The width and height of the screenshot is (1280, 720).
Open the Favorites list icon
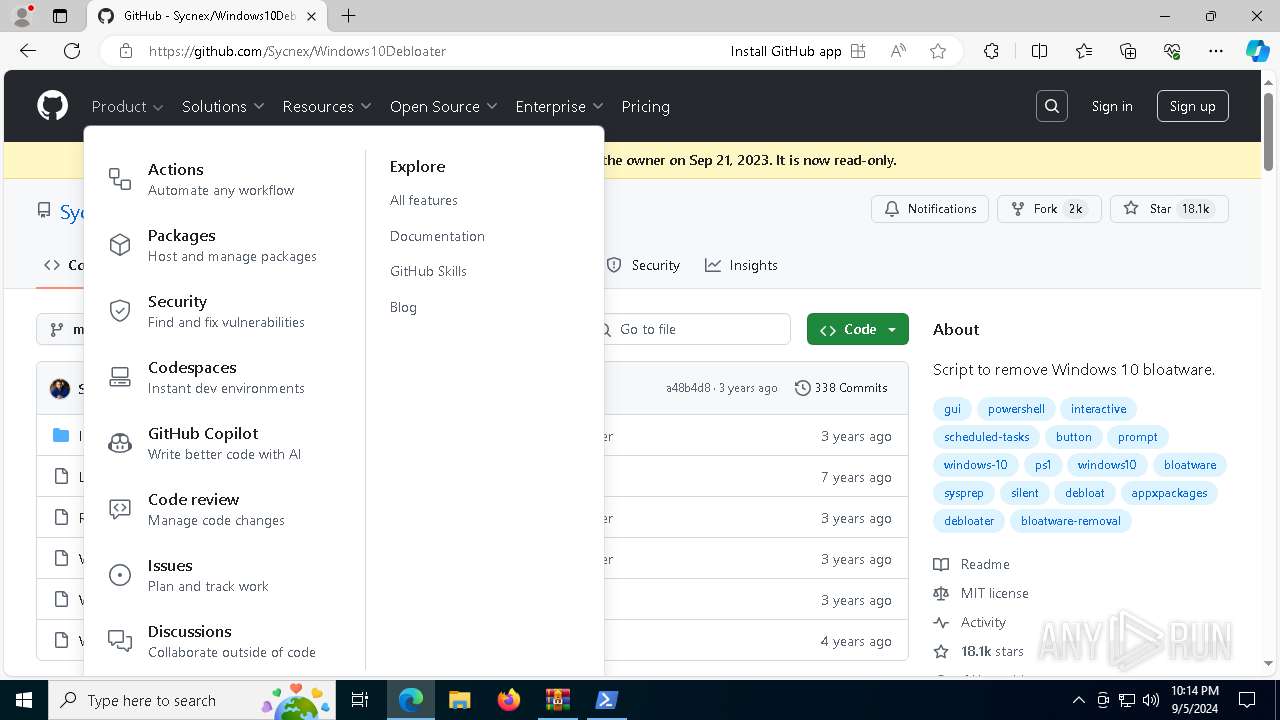pyautogui.click(x=1084, y=51)
